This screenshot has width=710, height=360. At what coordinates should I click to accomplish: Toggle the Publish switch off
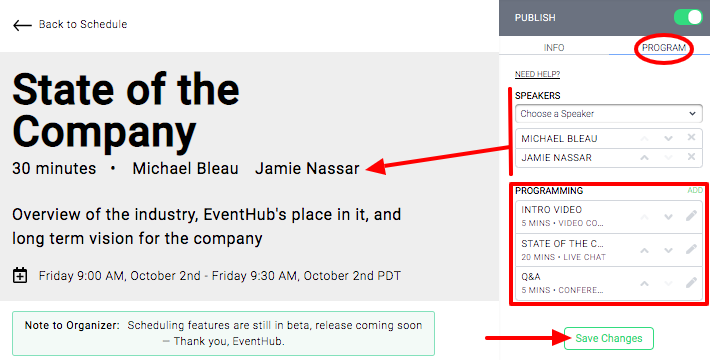(688, 18)
